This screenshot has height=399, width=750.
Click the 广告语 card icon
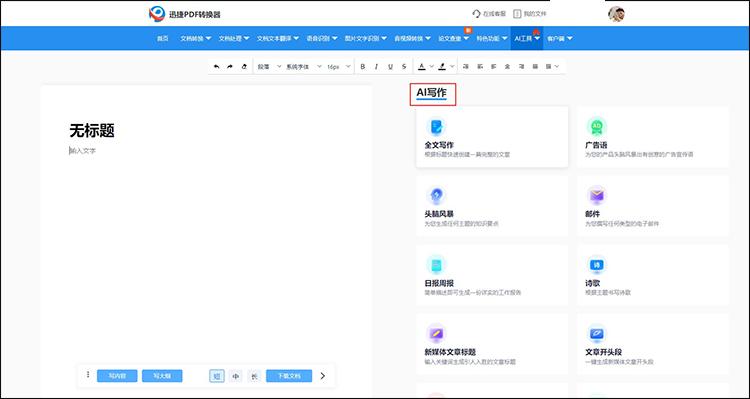(596, 126)
